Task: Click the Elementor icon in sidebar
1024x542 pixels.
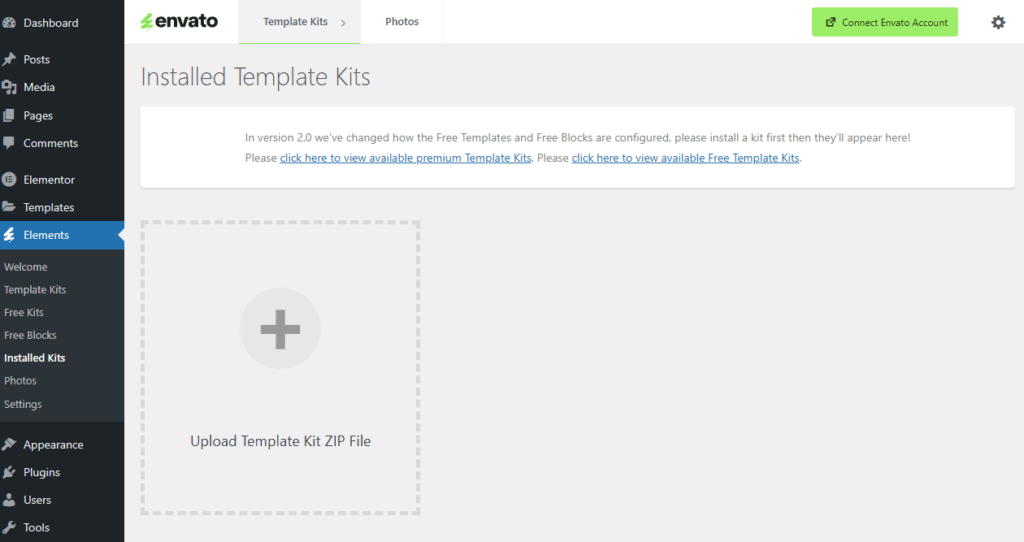Action: 9,180
